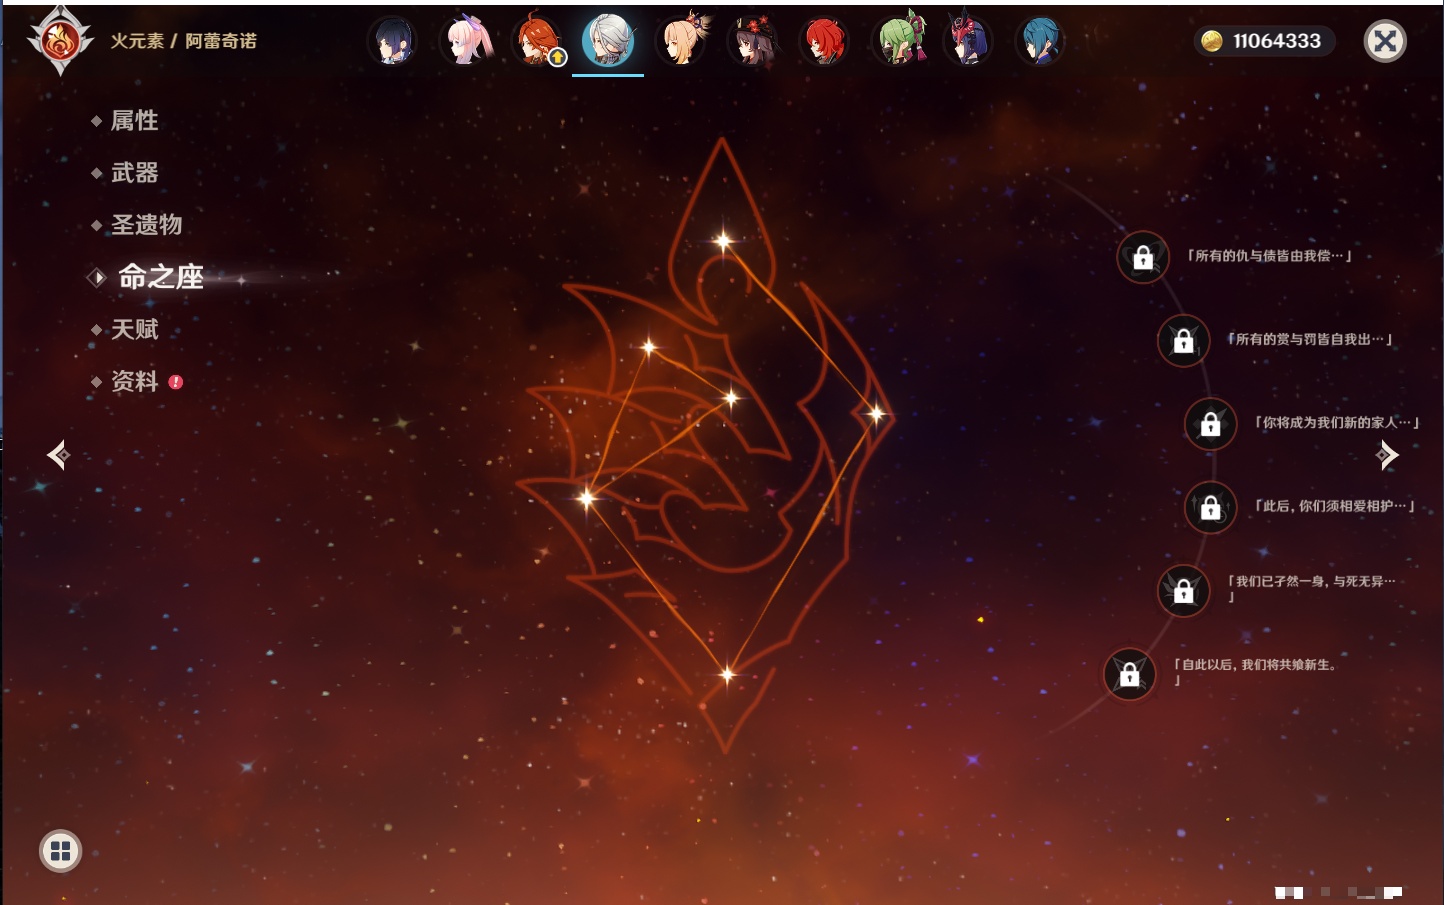Click the Mora amount 11064333
Screen dimensions: 1444x905
1277,41
